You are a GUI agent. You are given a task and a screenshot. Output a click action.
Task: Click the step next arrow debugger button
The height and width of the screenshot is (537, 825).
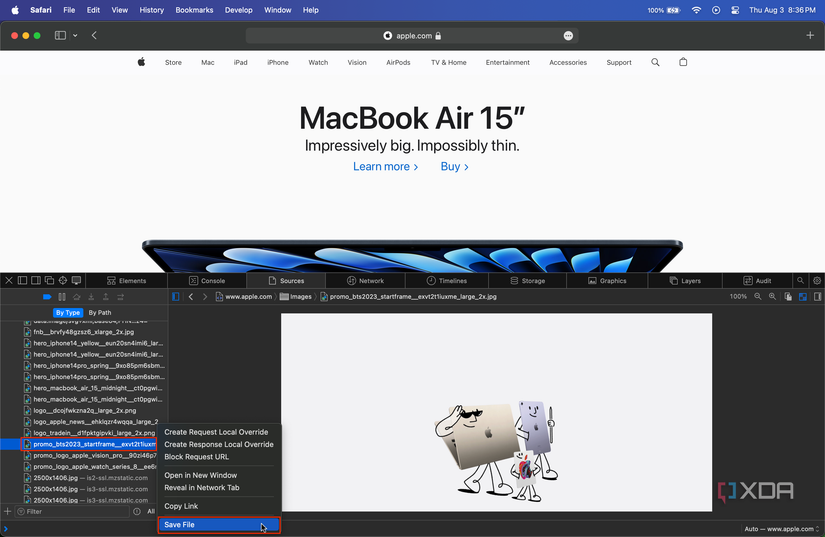coord(120,297)
